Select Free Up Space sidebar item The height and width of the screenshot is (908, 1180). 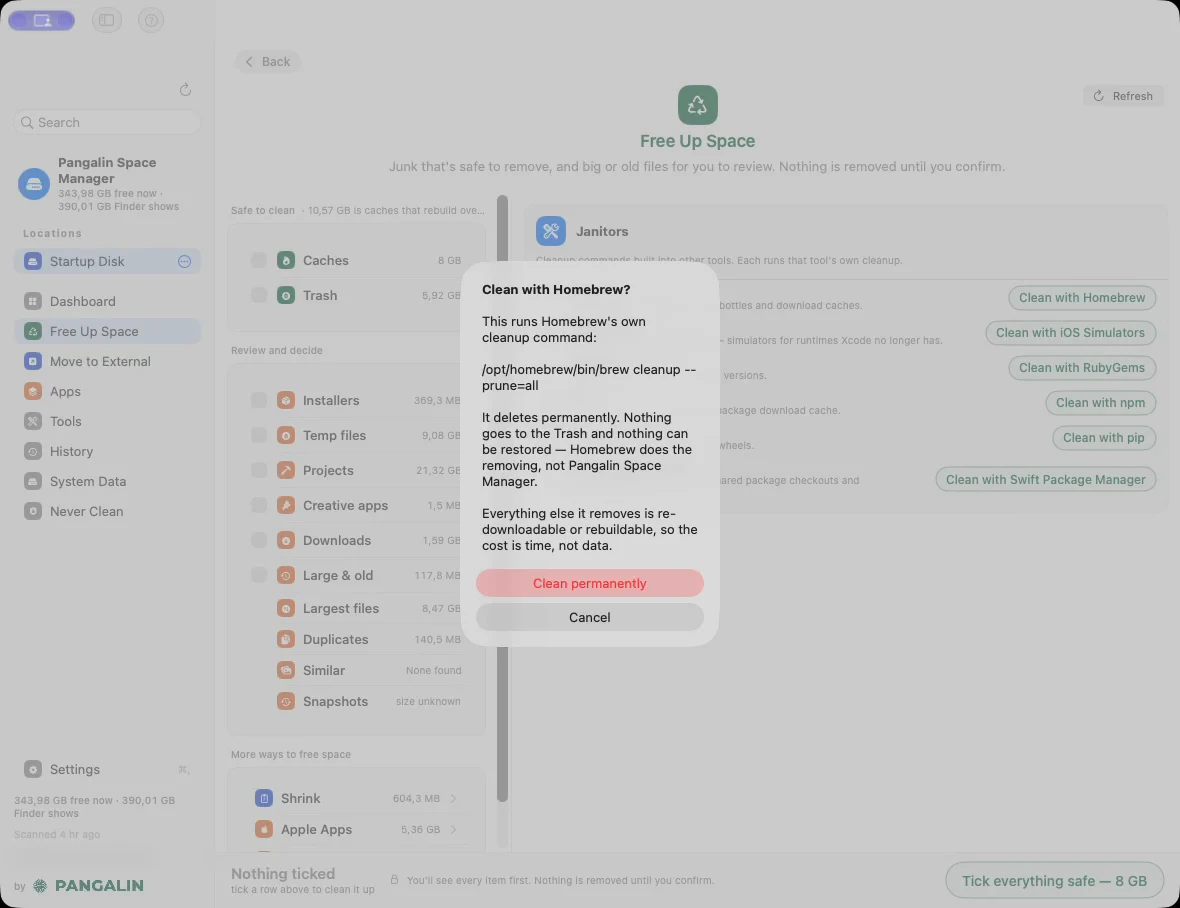tap(107, 331)
